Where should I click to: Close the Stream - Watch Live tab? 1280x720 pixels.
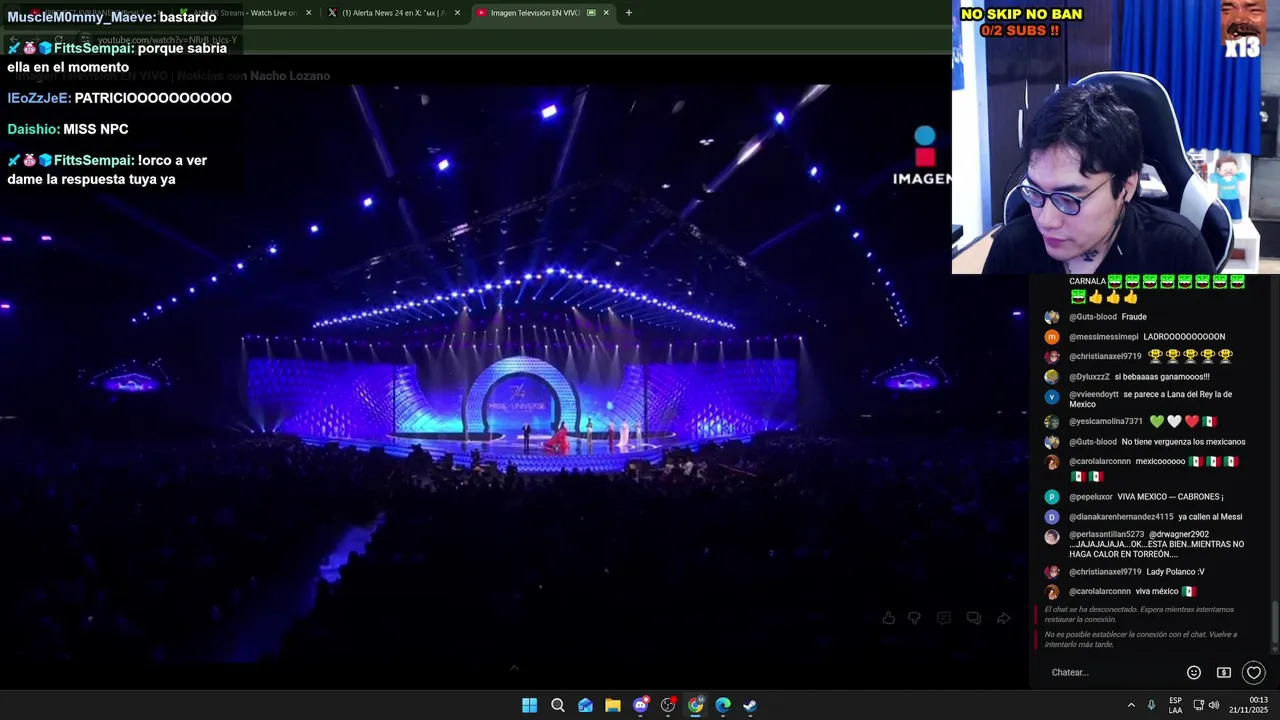point(308,13)
